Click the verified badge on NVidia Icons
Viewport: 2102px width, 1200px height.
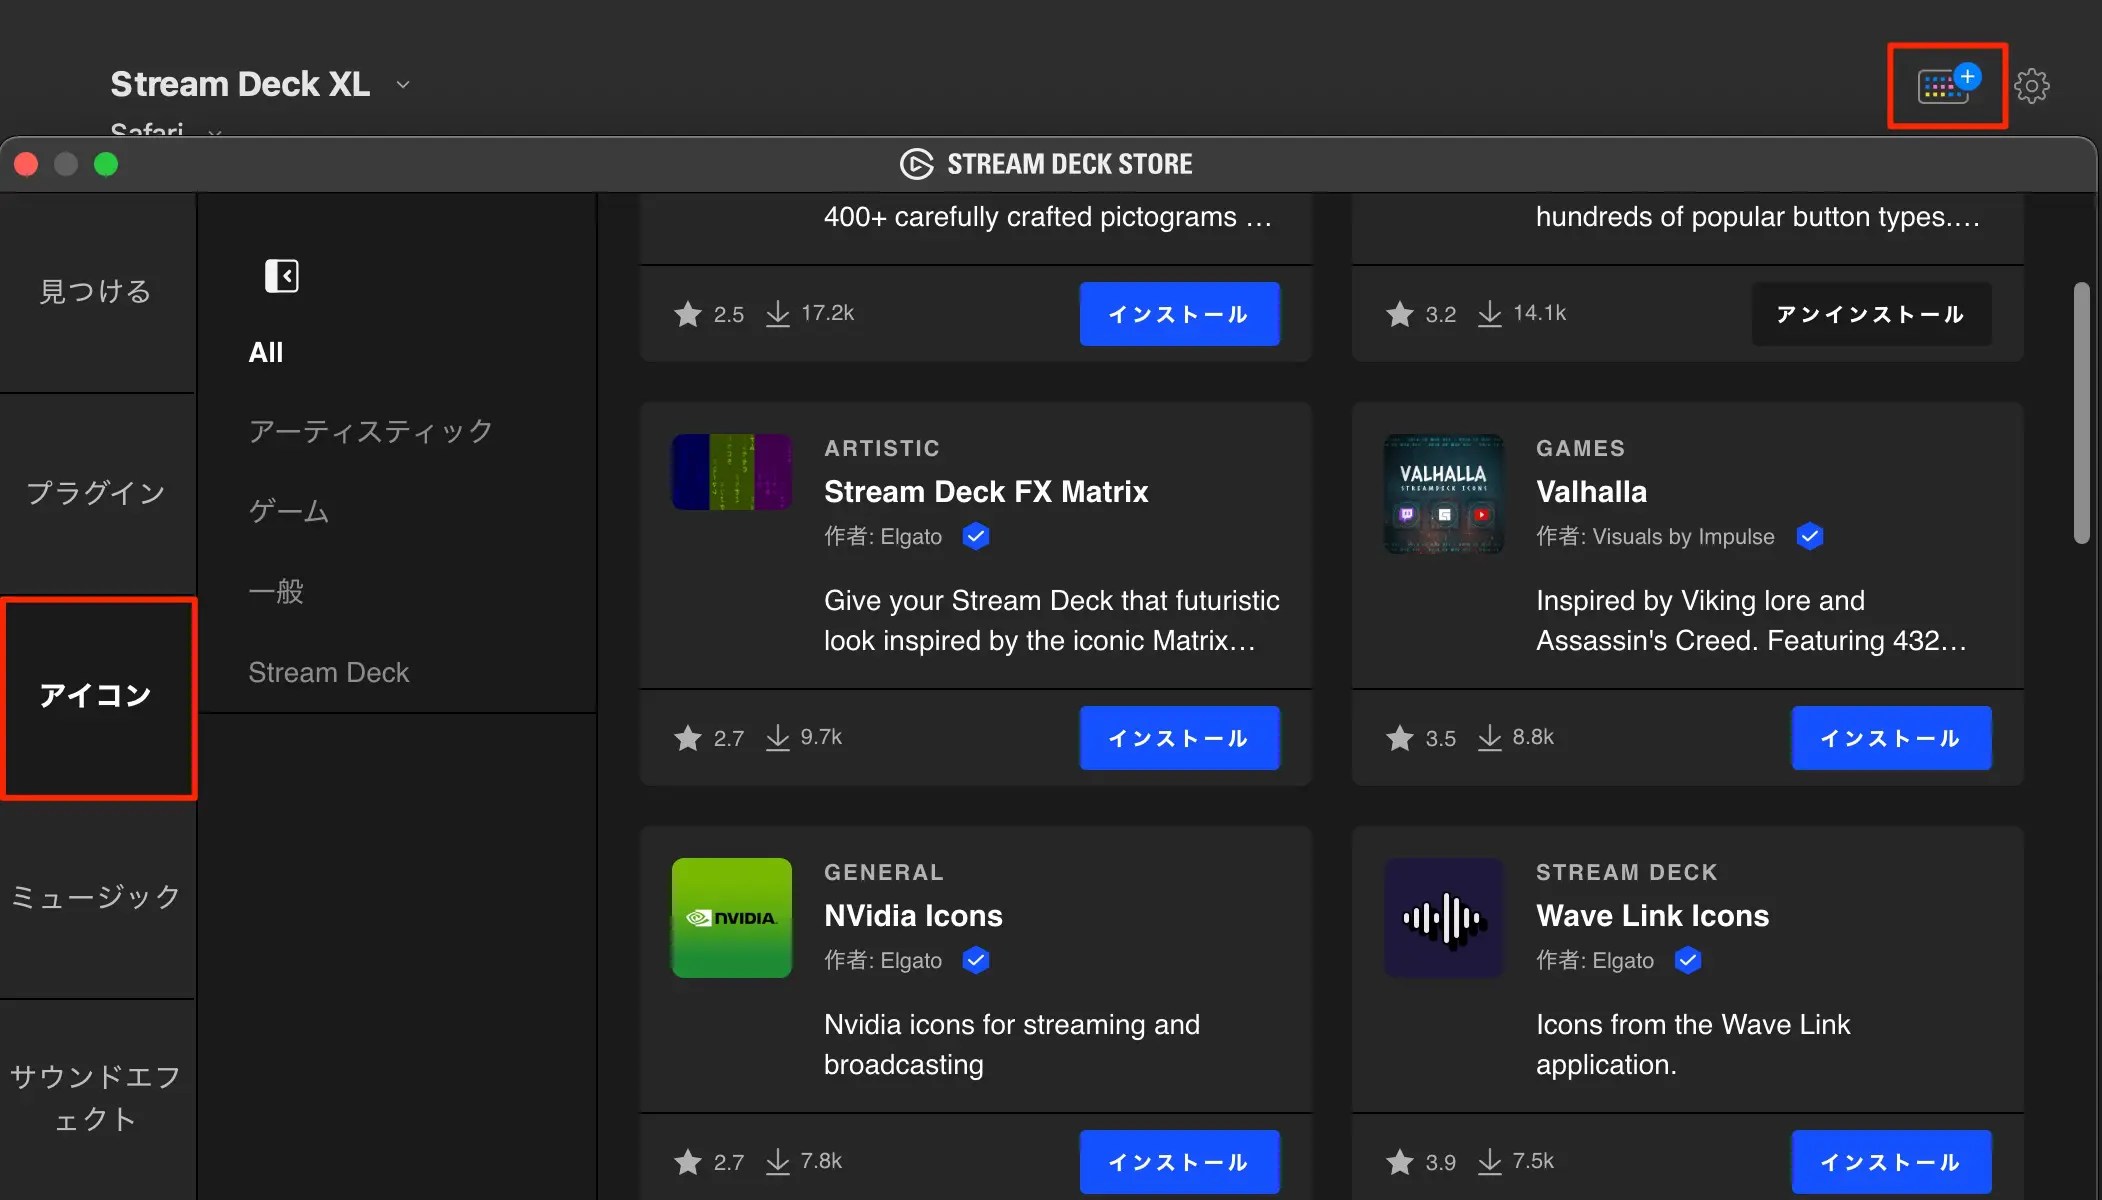pyautogui.click(x=976, y=961)
